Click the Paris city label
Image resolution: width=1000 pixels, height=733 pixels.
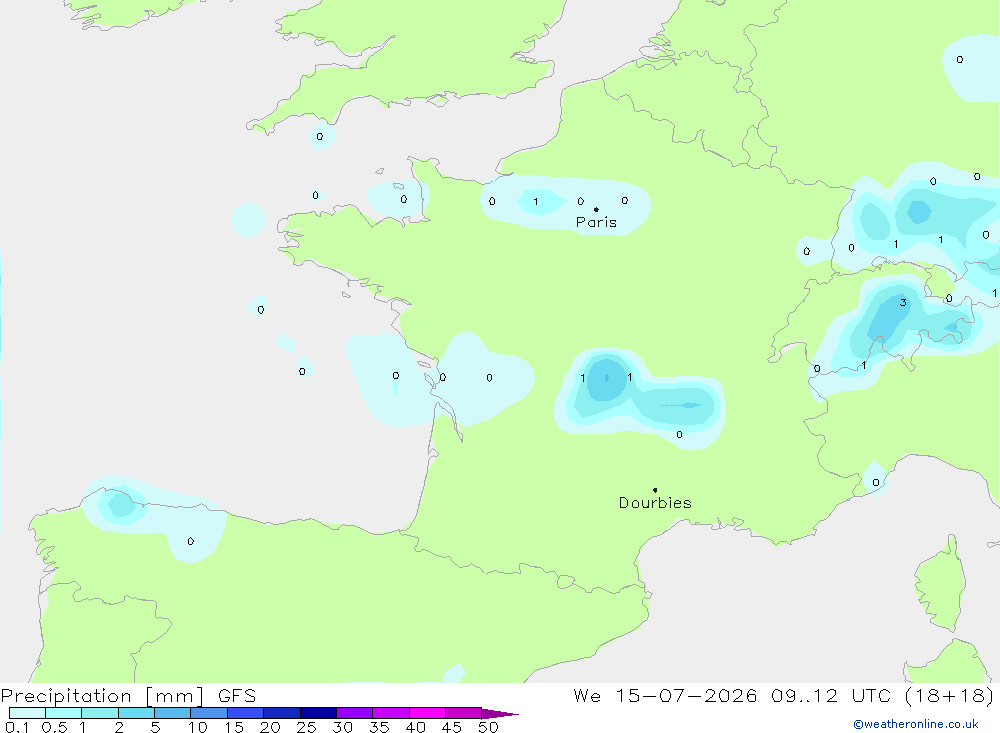click(596, 222)
